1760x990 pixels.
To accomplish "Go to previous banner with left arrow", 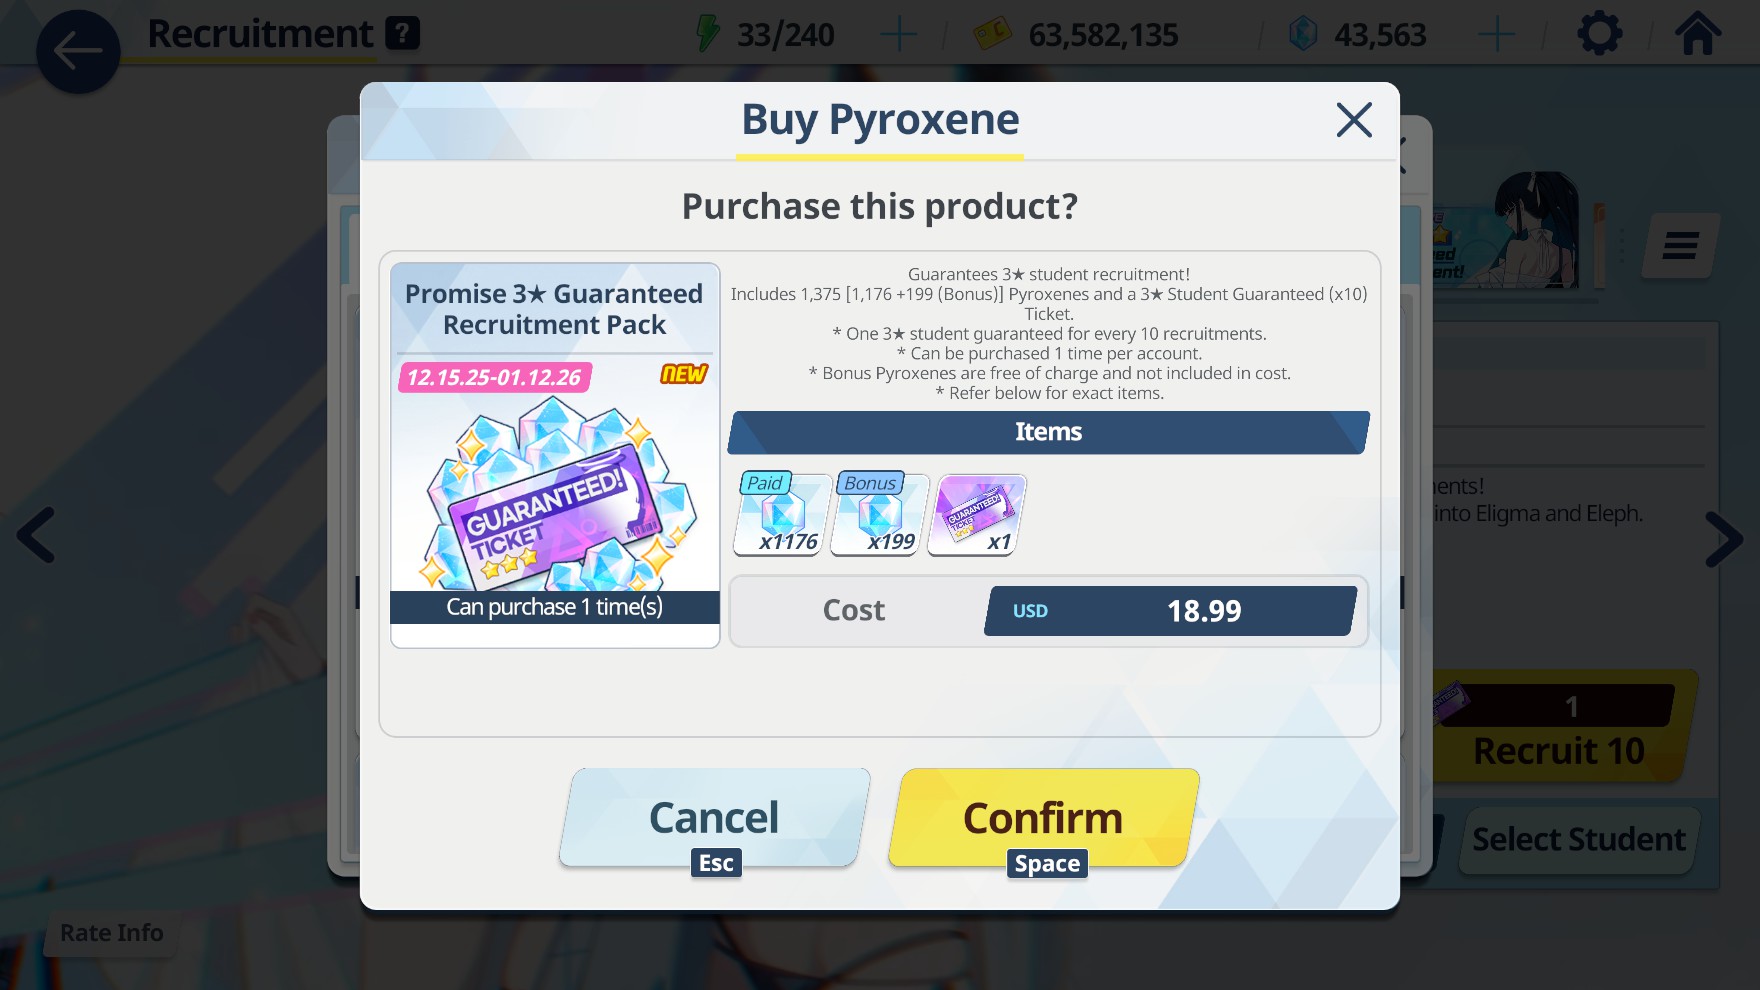I will [x=36, y=535].
